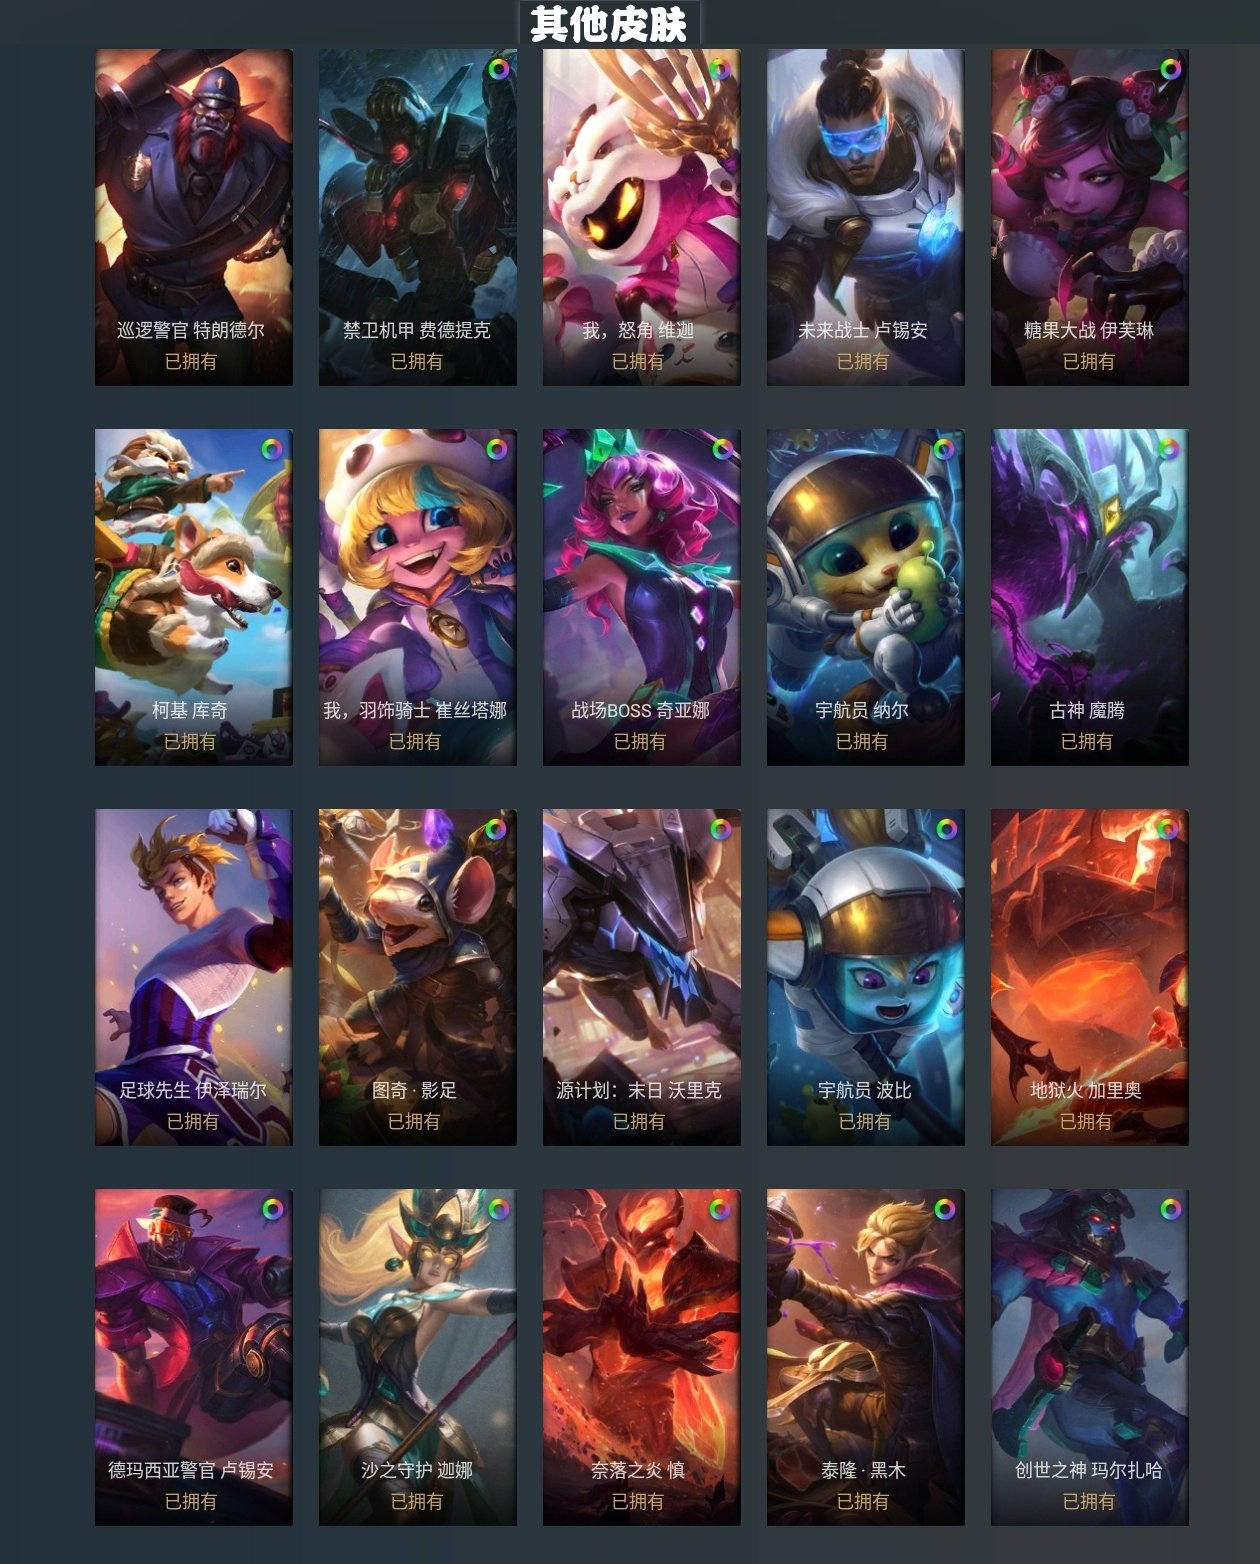Viewport: 1260px width, 1564px height.
Task: Click chroma wheel icon on 柯基 库奇 card
Action: (272, 449)
